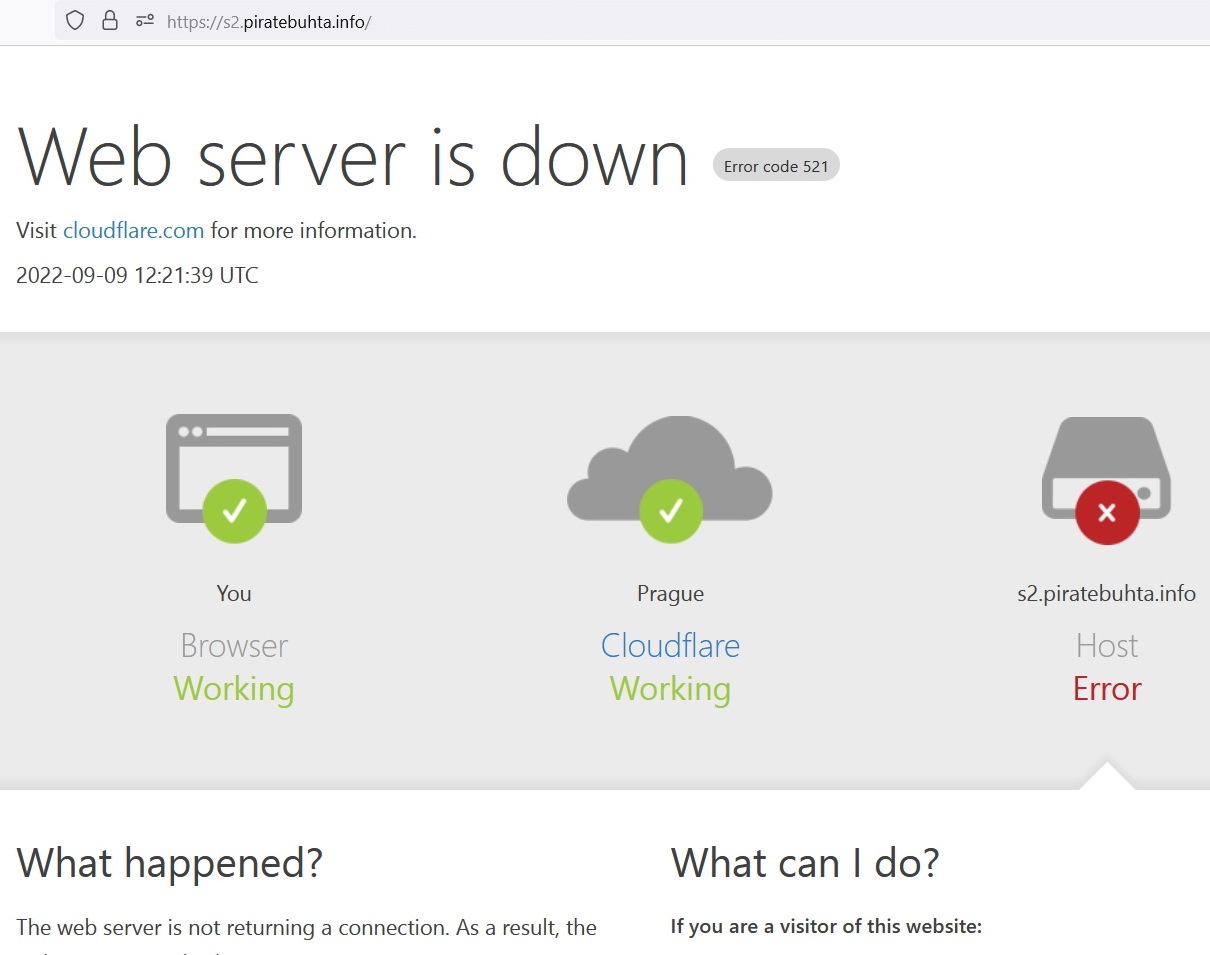Click the What happened? heading

coord(170,862)
